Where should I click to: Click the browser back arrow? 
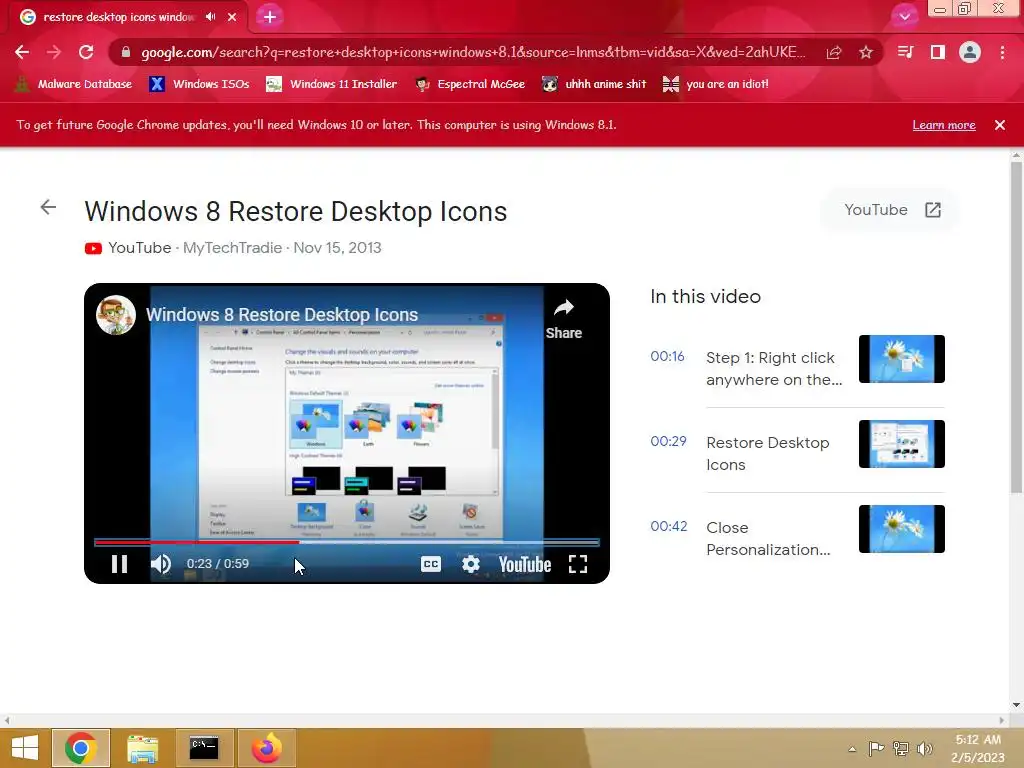click(x=22, y=52)
